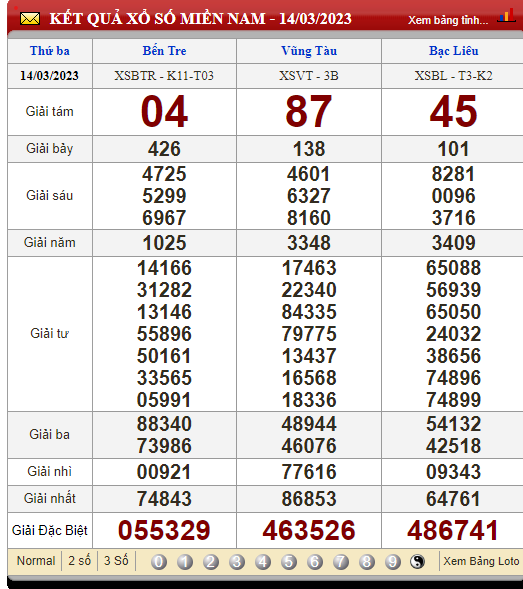Click code XSVT - 3B

(x=309, y=76)
